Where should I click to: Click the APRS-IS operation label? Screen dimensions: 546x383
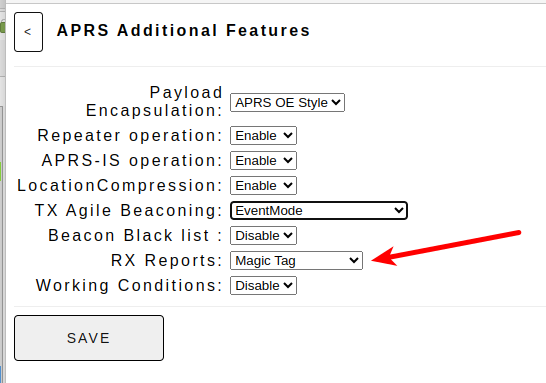coord(132,161)
